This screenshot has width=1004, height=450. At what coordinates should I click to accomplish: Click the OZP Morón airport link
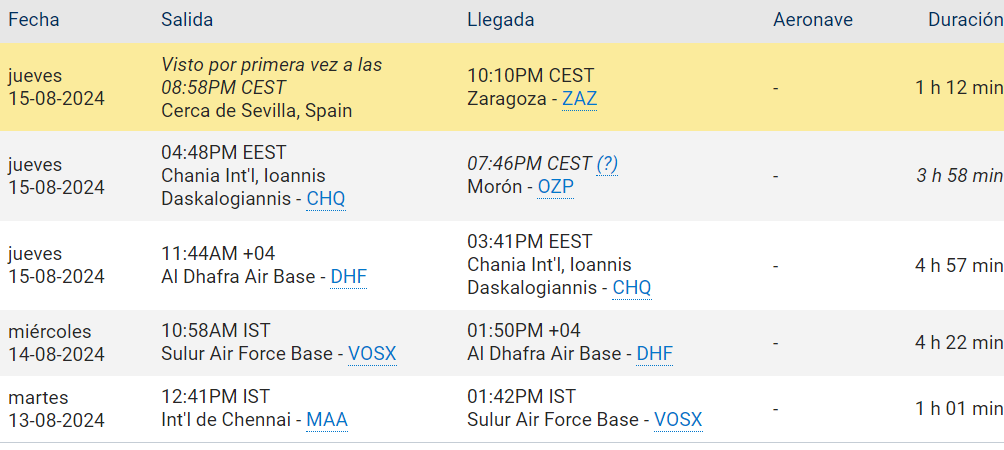click(x=557, y=187)
